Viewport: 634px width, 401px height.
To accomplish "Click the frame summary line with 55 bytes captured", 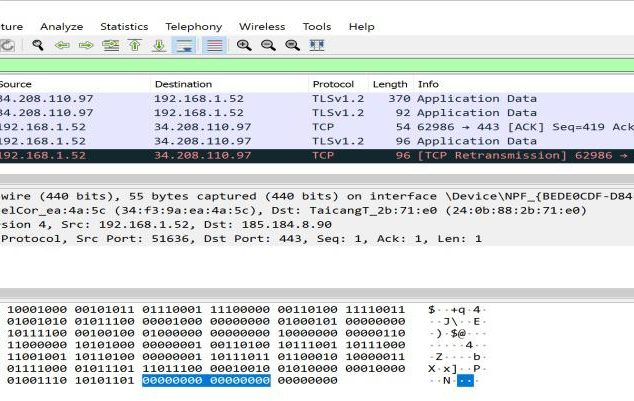I will click(x=317, y=196).
